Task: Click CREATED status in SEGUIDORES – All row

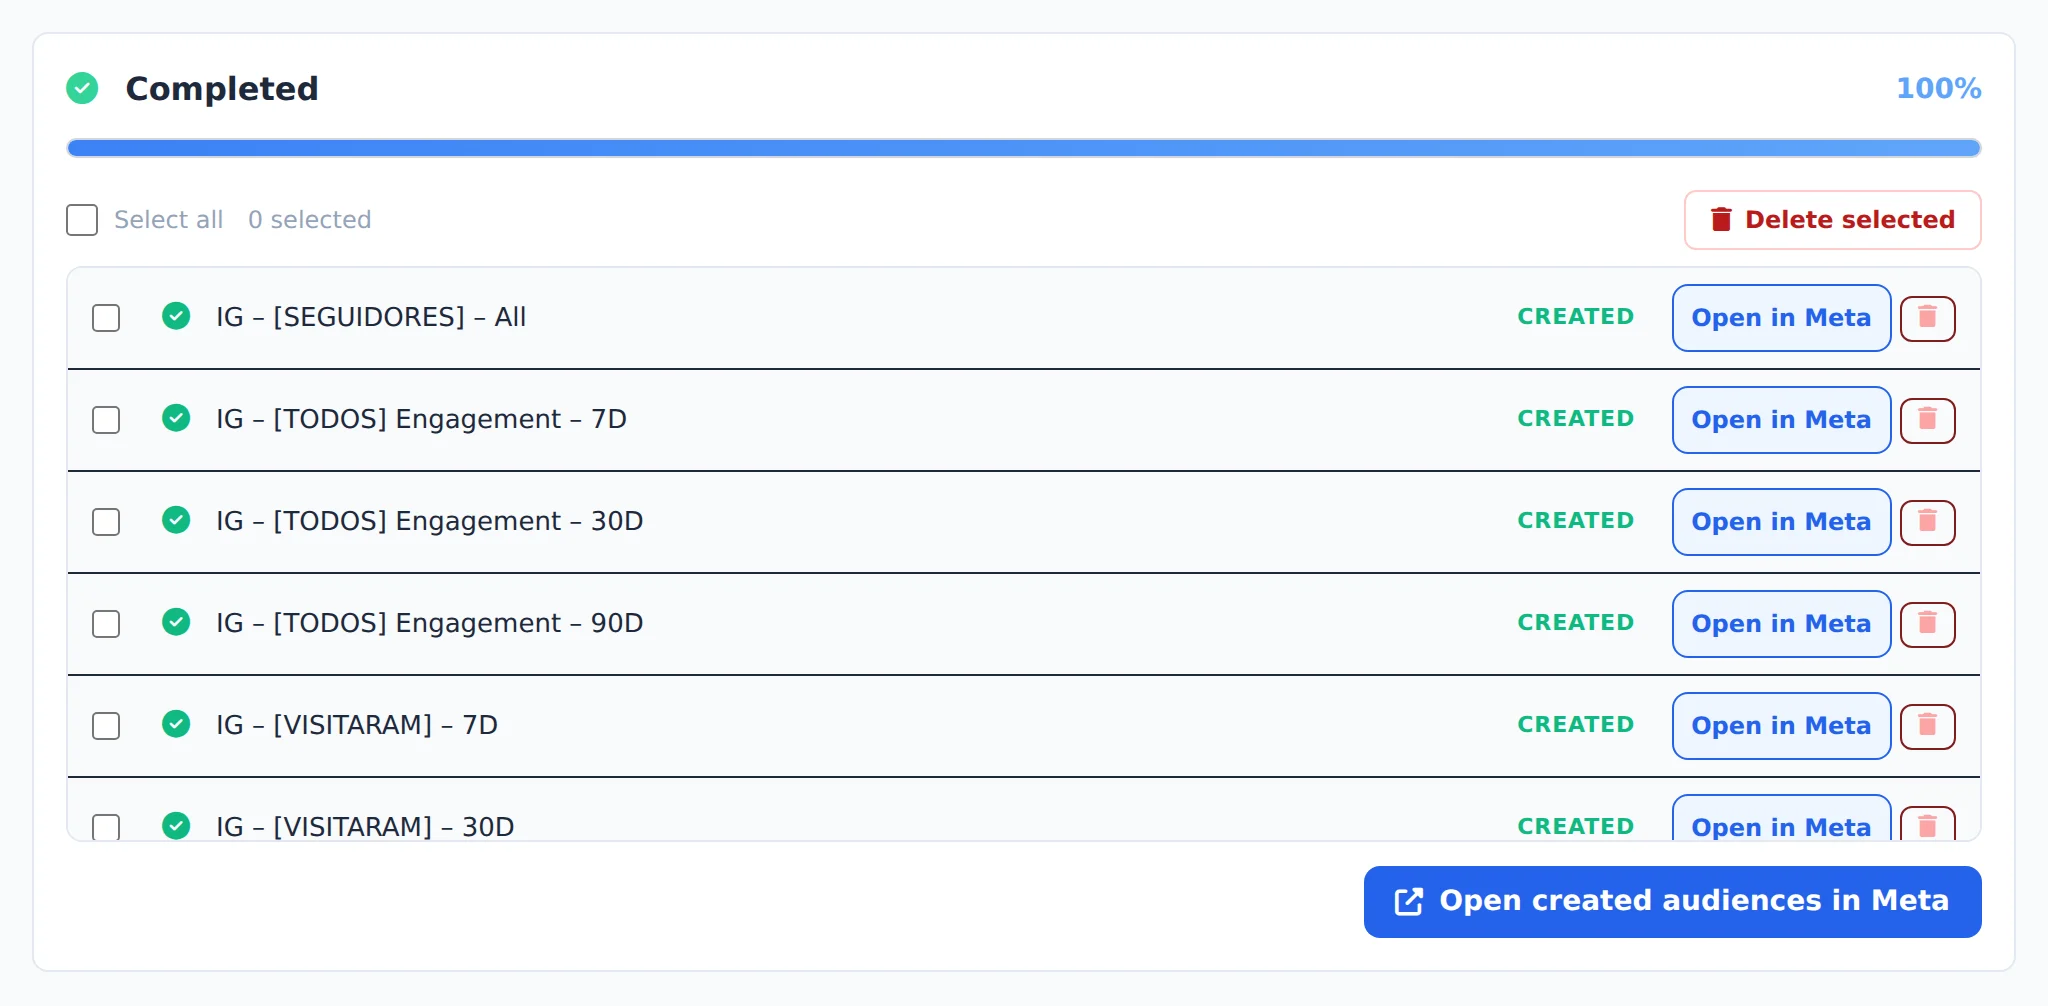Action: (1575, 316)
